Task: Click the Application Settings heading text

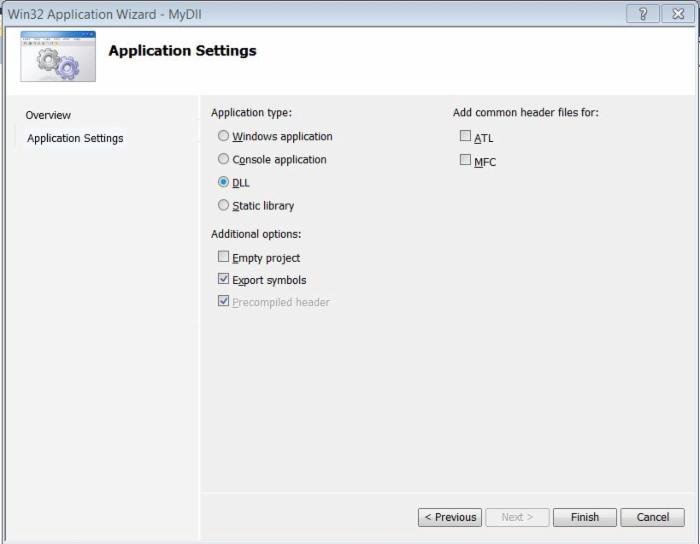Action: [182, 51]
